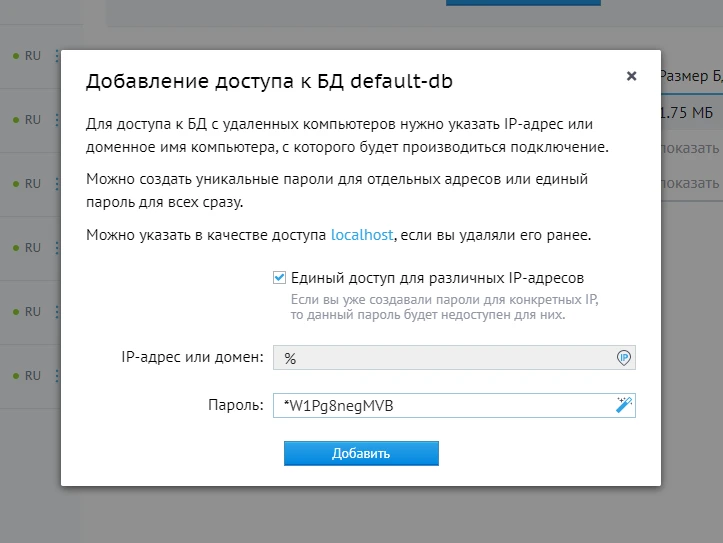Click the Добавить button
This screenshot has width=723, height=543.
[361, 454]
